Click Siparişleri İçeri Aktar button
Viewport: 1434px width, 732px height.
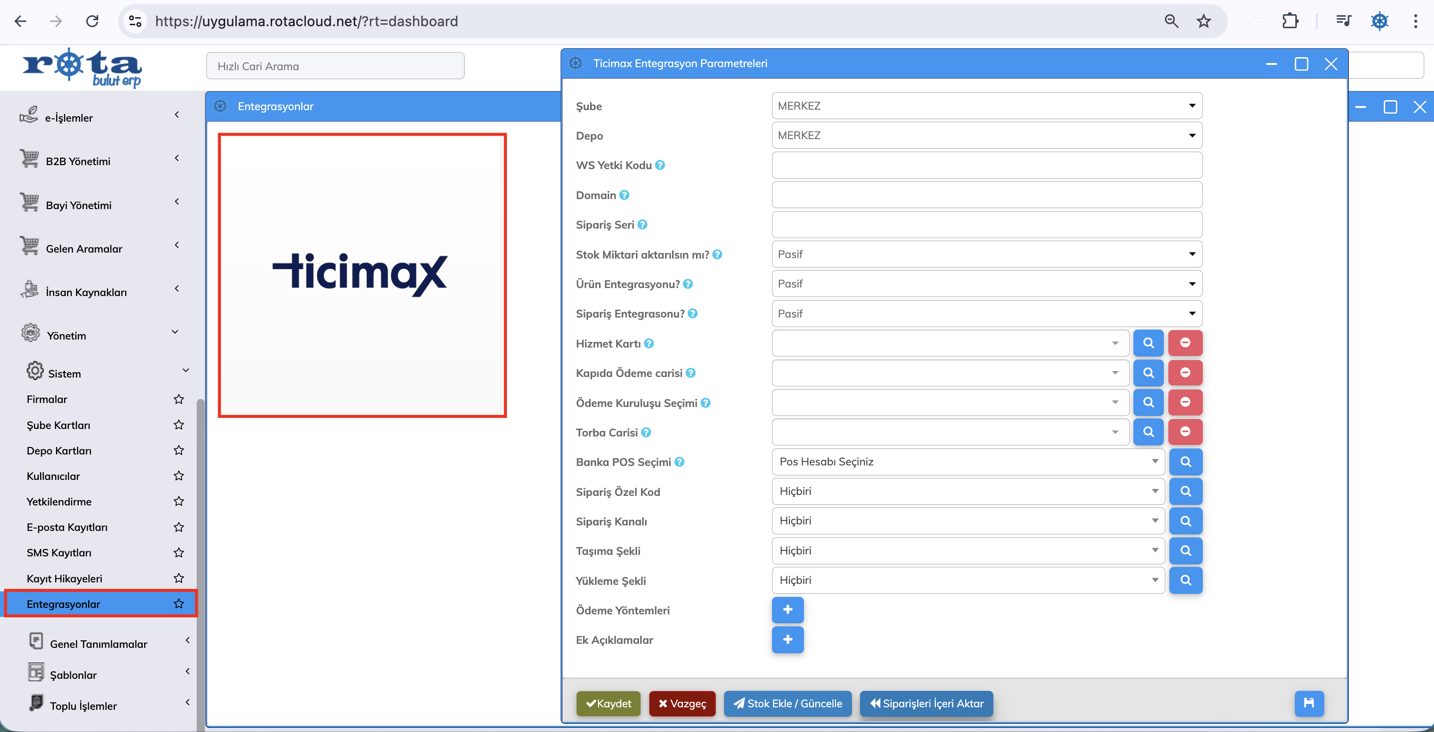pyautogui.click(x=926, y=703)
